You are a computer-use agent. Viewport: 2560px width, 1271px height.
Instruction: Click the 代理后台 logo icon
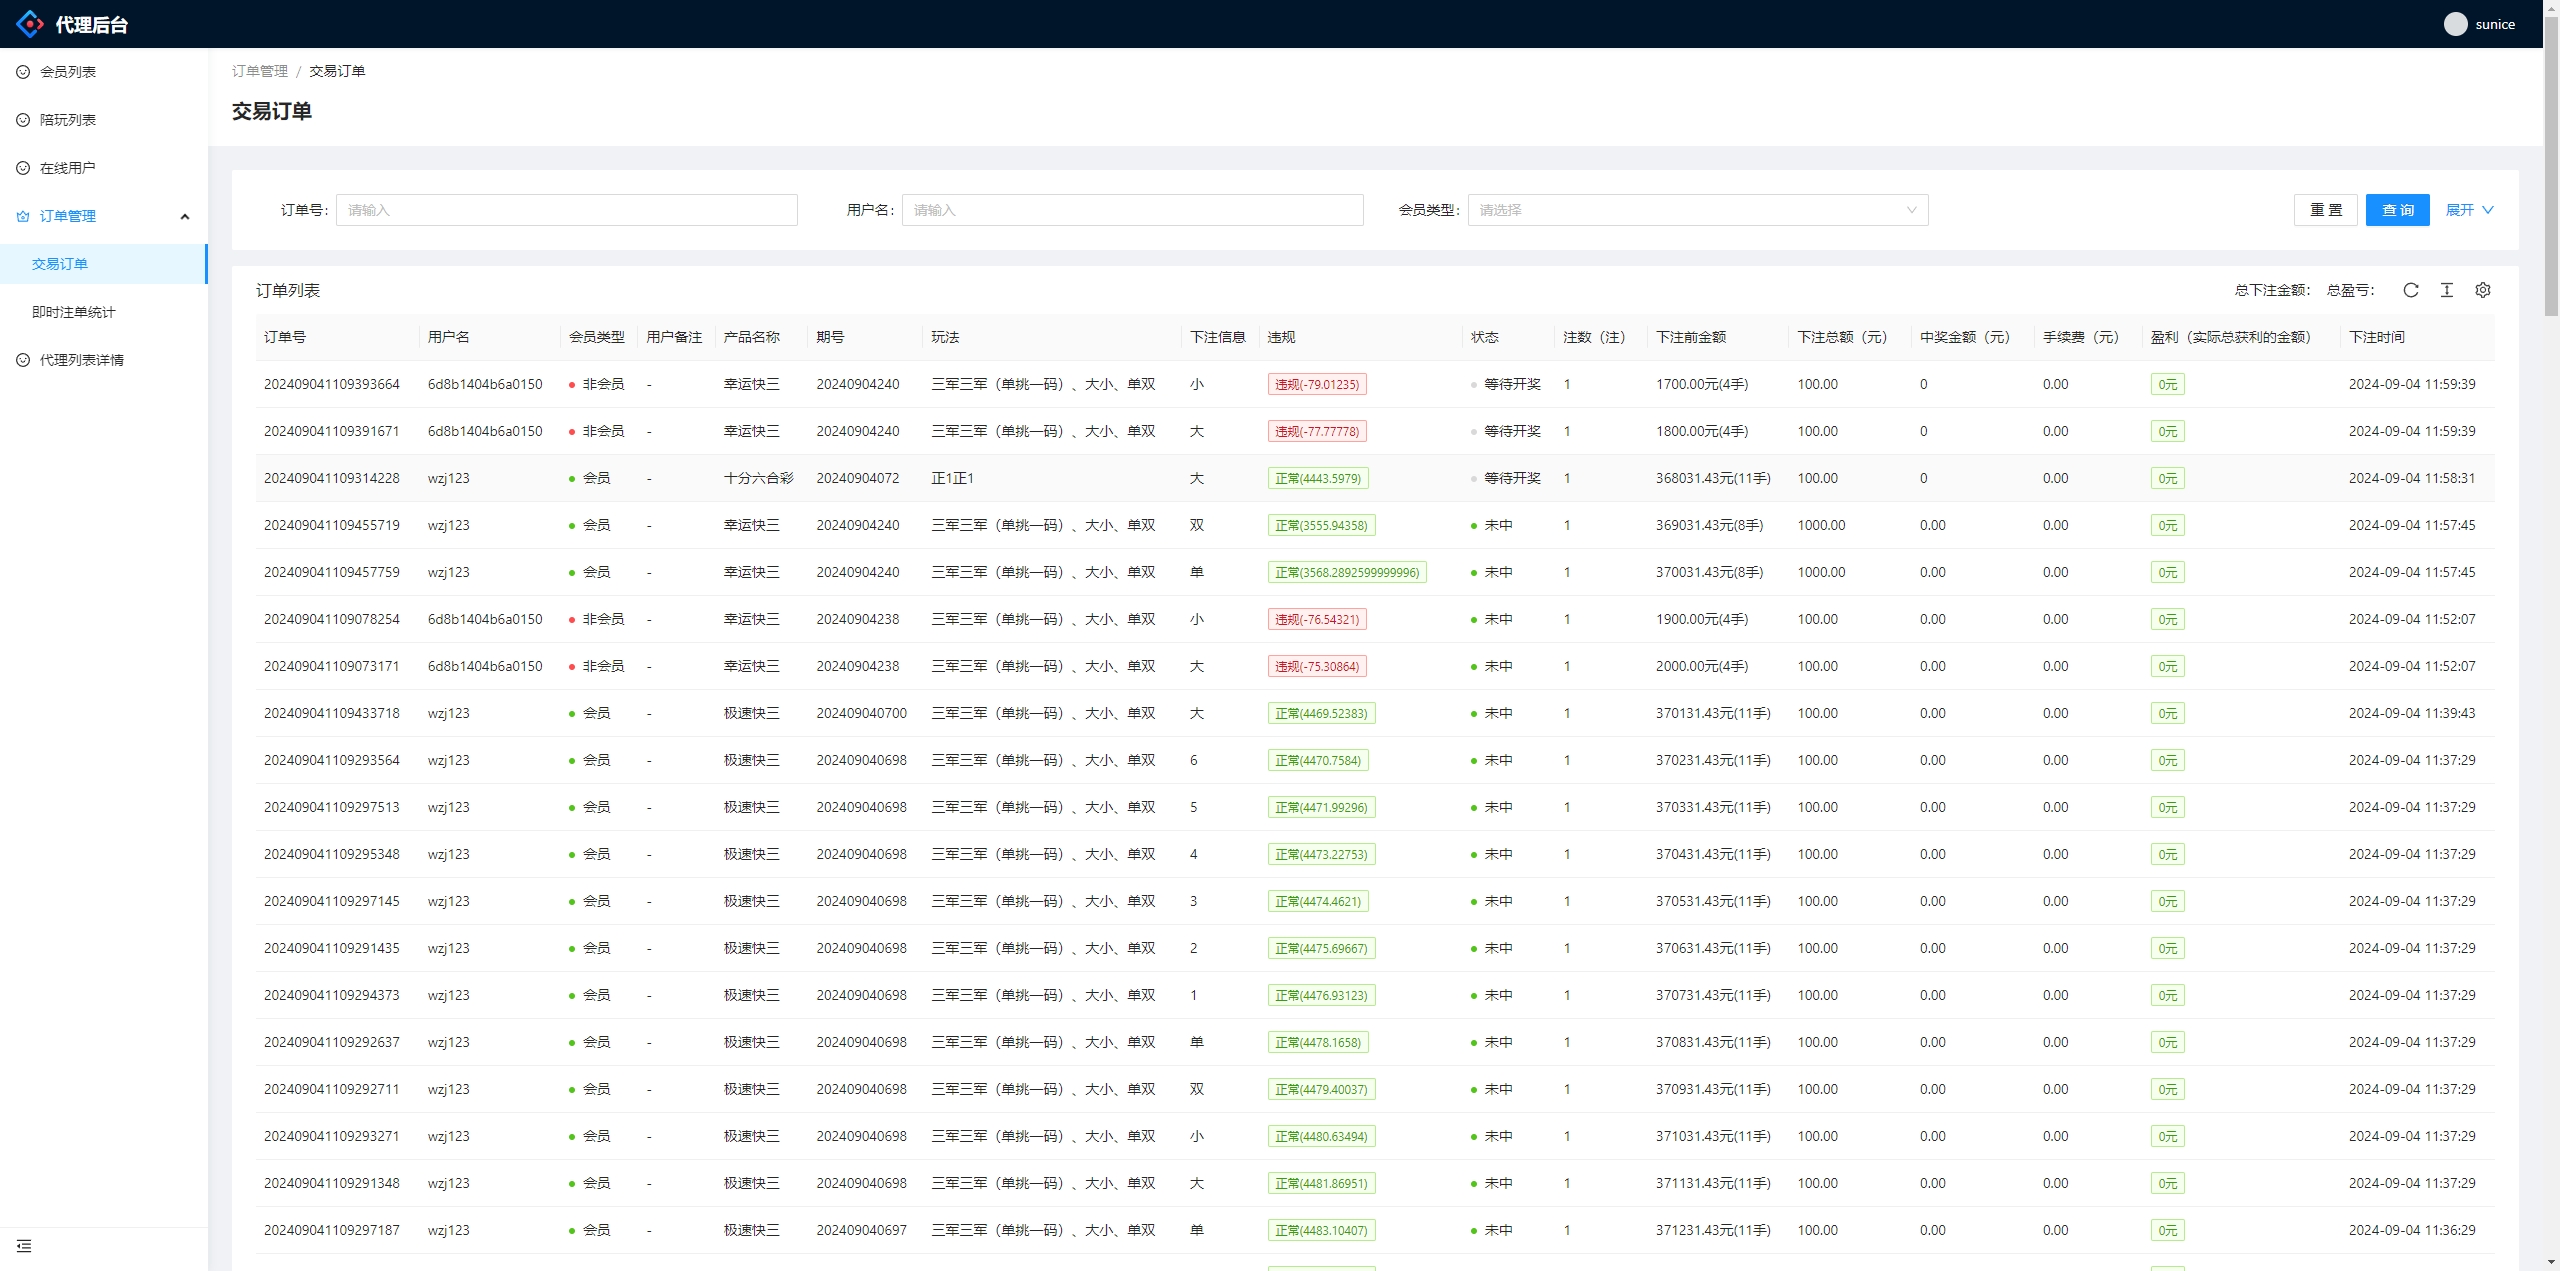(x=30, y=24)
